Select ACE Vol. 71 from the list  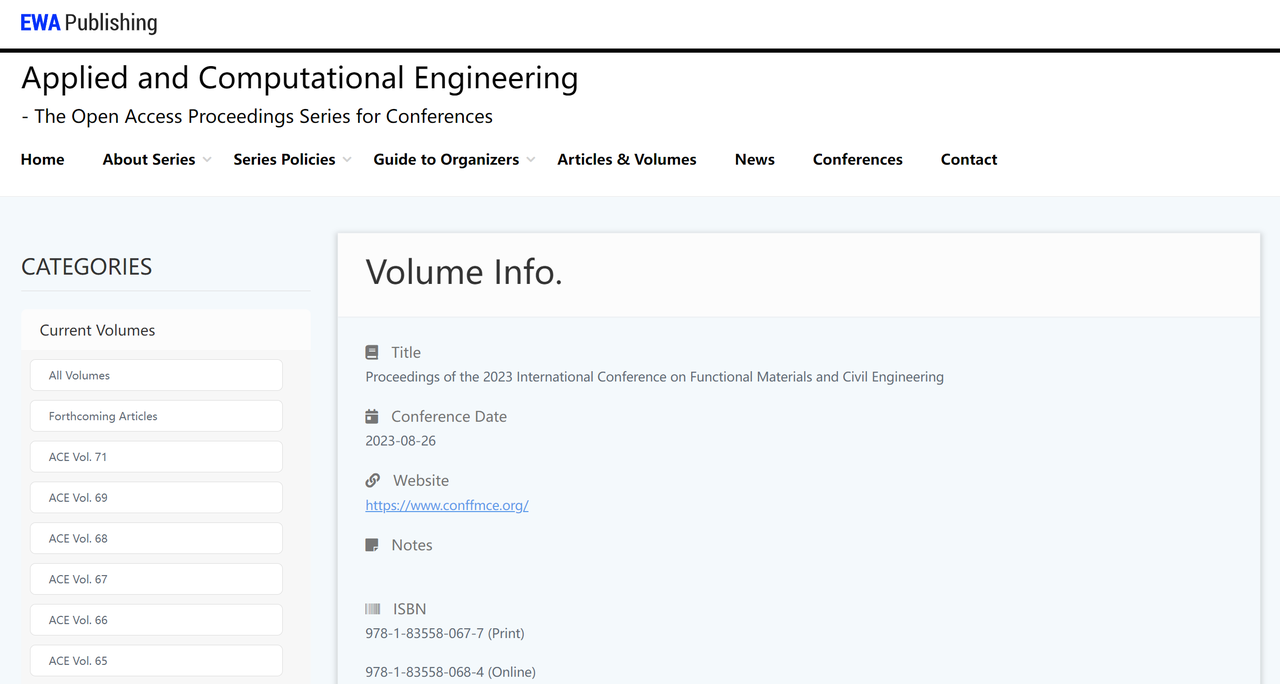pos(156,457)
